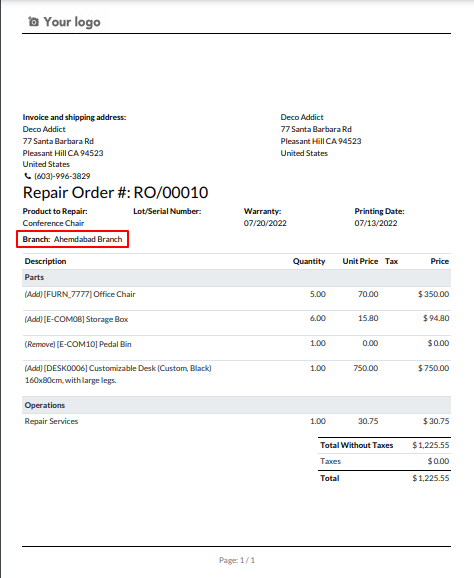Screen dimensions: 474x578
Task: Click the 'Tax' column header
Action: (391, 261)
